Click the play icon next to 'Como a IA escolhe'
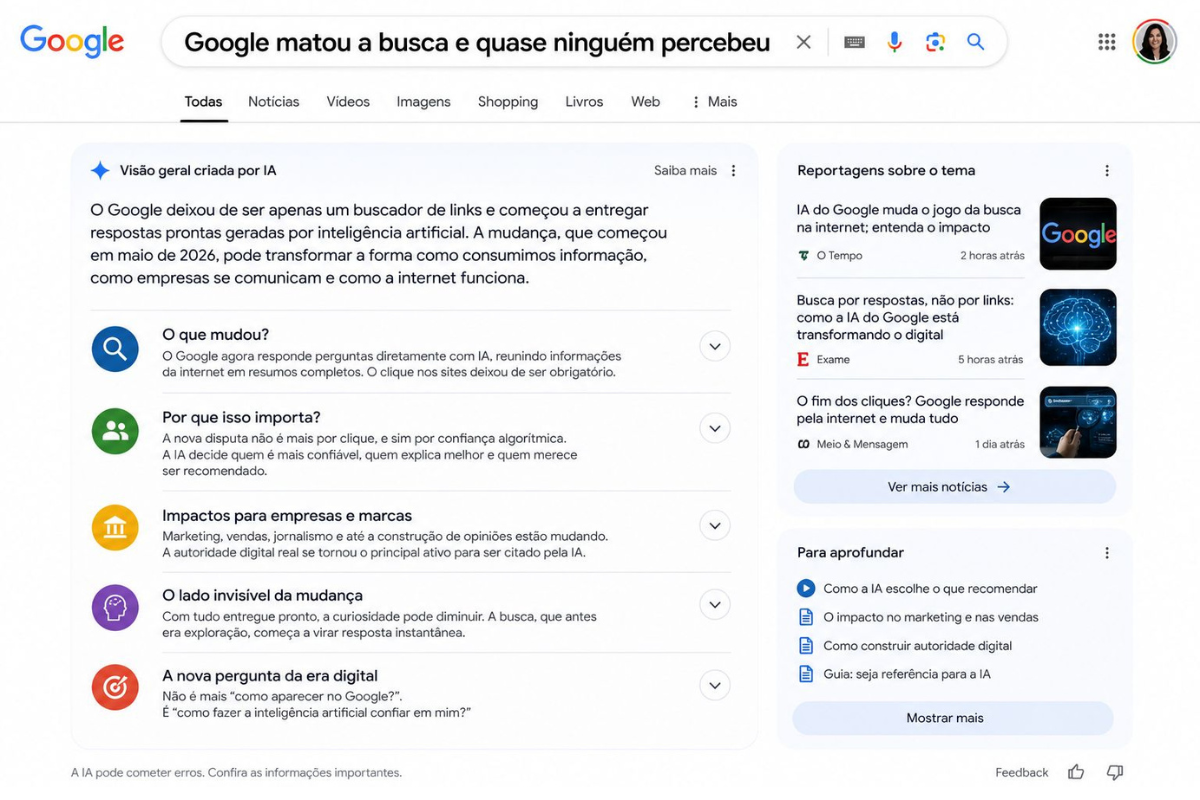Viewport: 1200px width, 800px height. (806, 588)
